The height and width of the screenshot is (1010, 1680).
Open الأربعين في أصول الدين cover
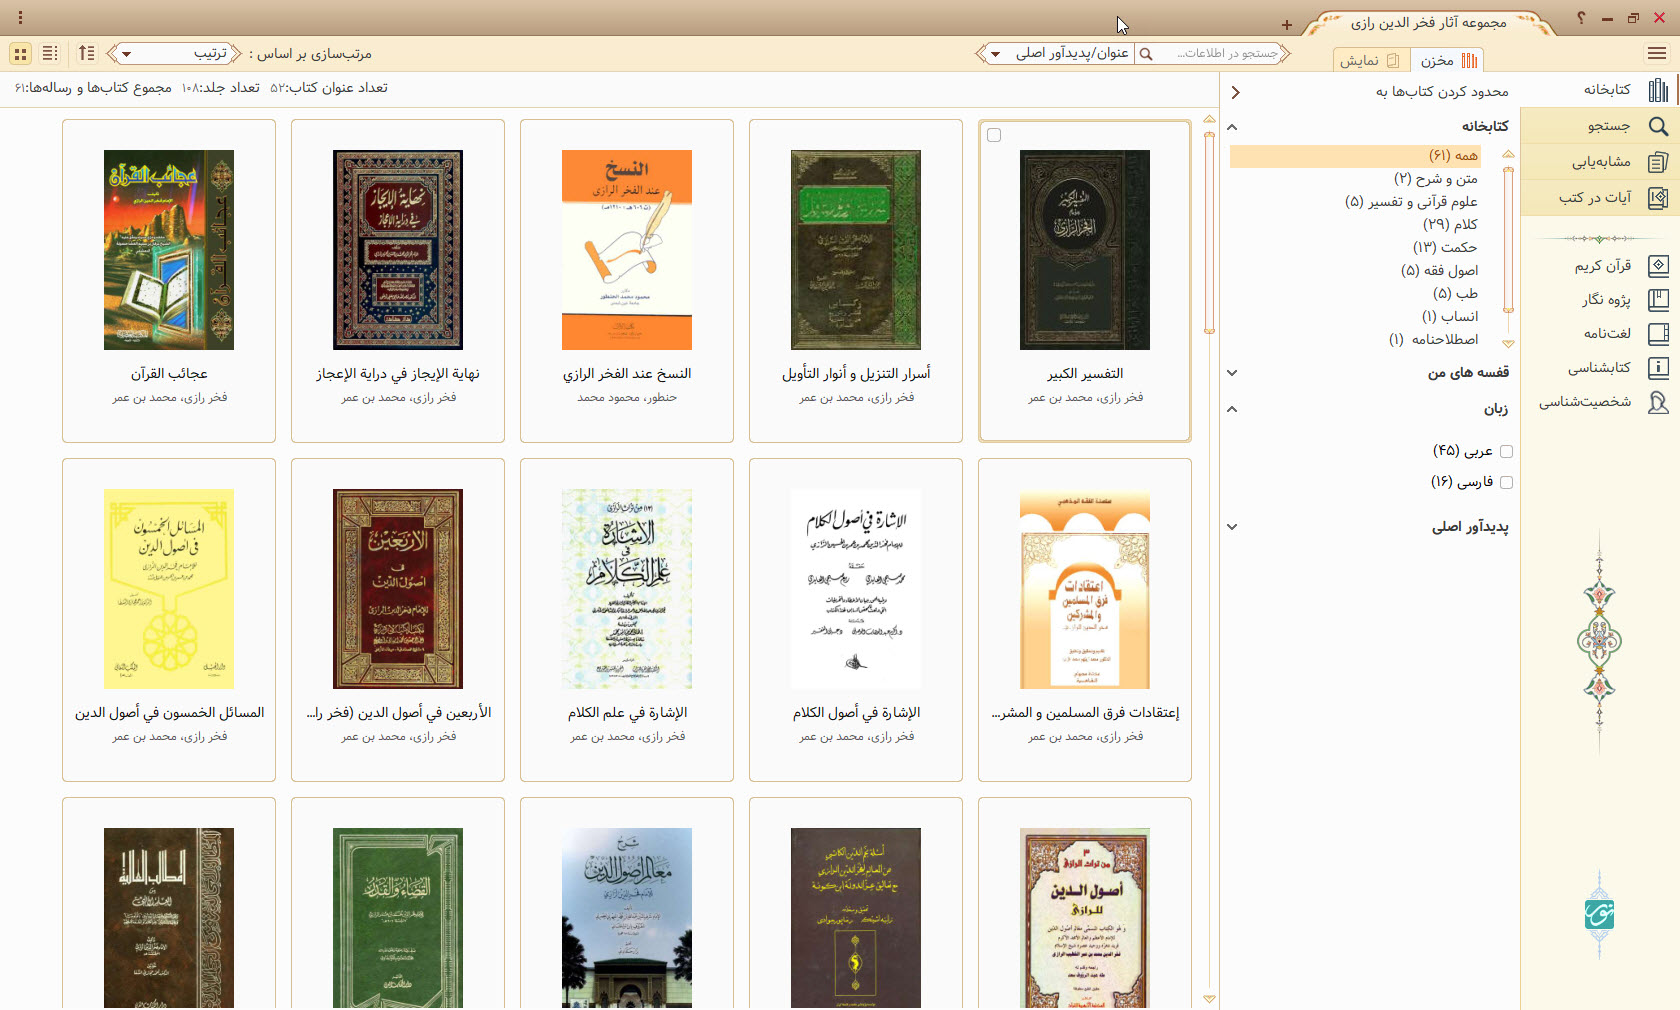pyautogui.click(x=398, y=589)
